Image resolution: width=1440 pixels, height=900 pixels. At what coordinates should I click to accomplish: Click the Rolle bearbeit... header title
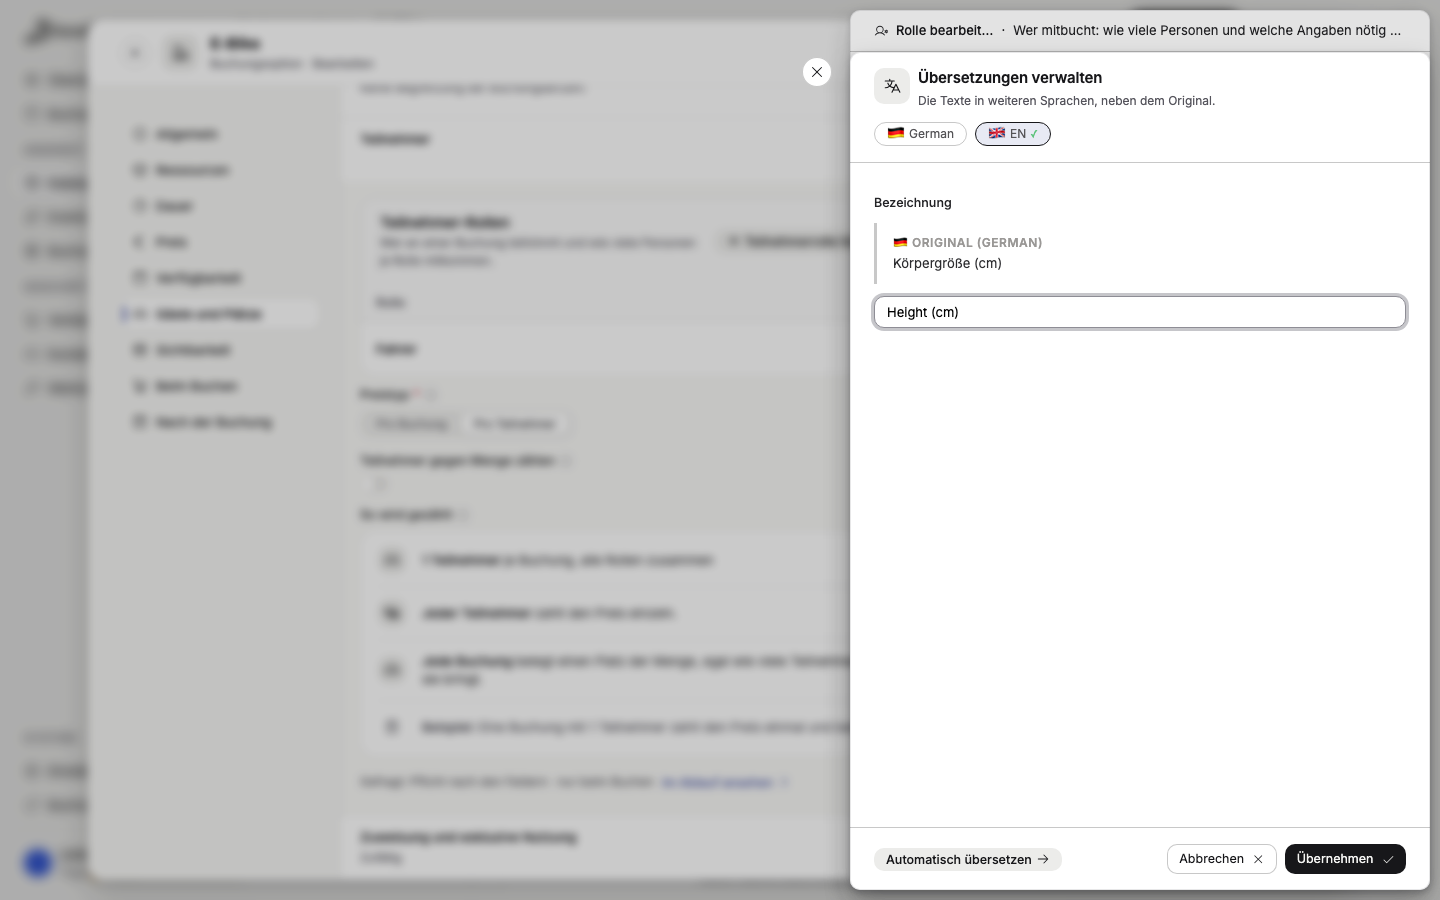point(944,31)
